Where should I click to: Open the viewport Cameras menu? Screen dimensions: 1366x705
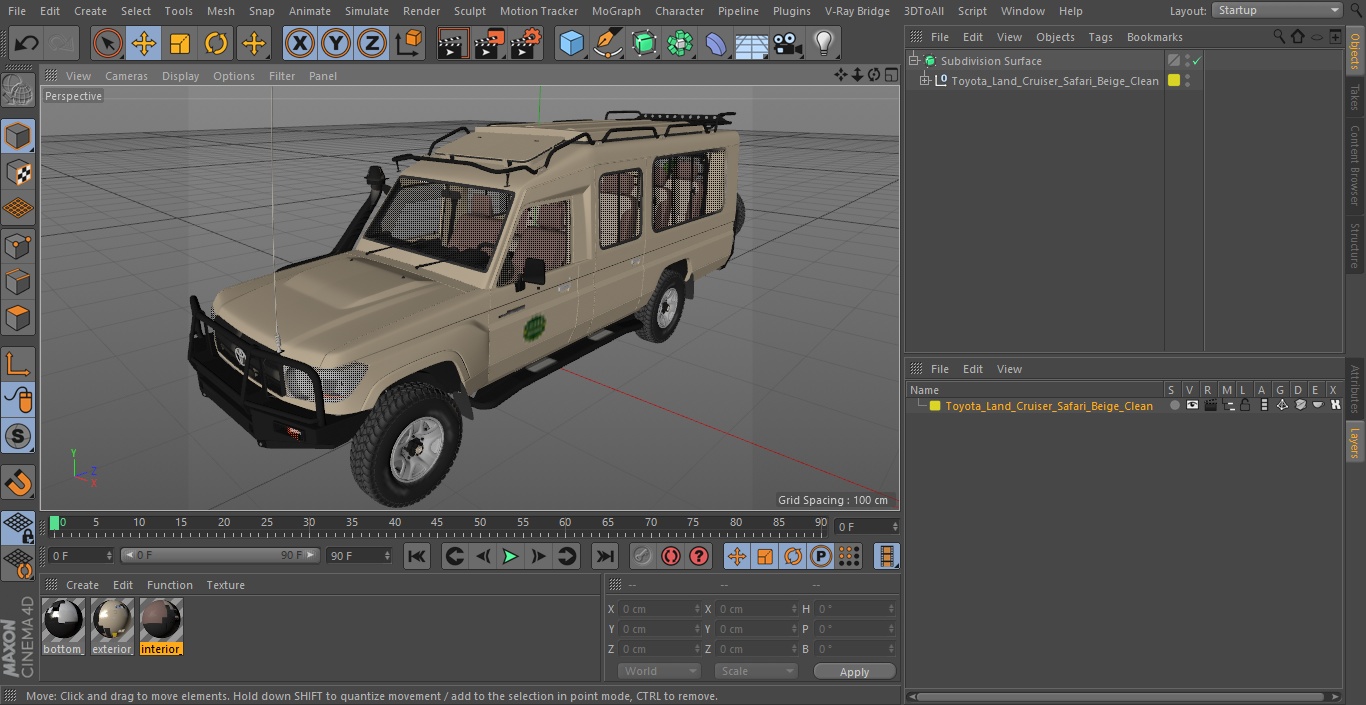point(126,76)
